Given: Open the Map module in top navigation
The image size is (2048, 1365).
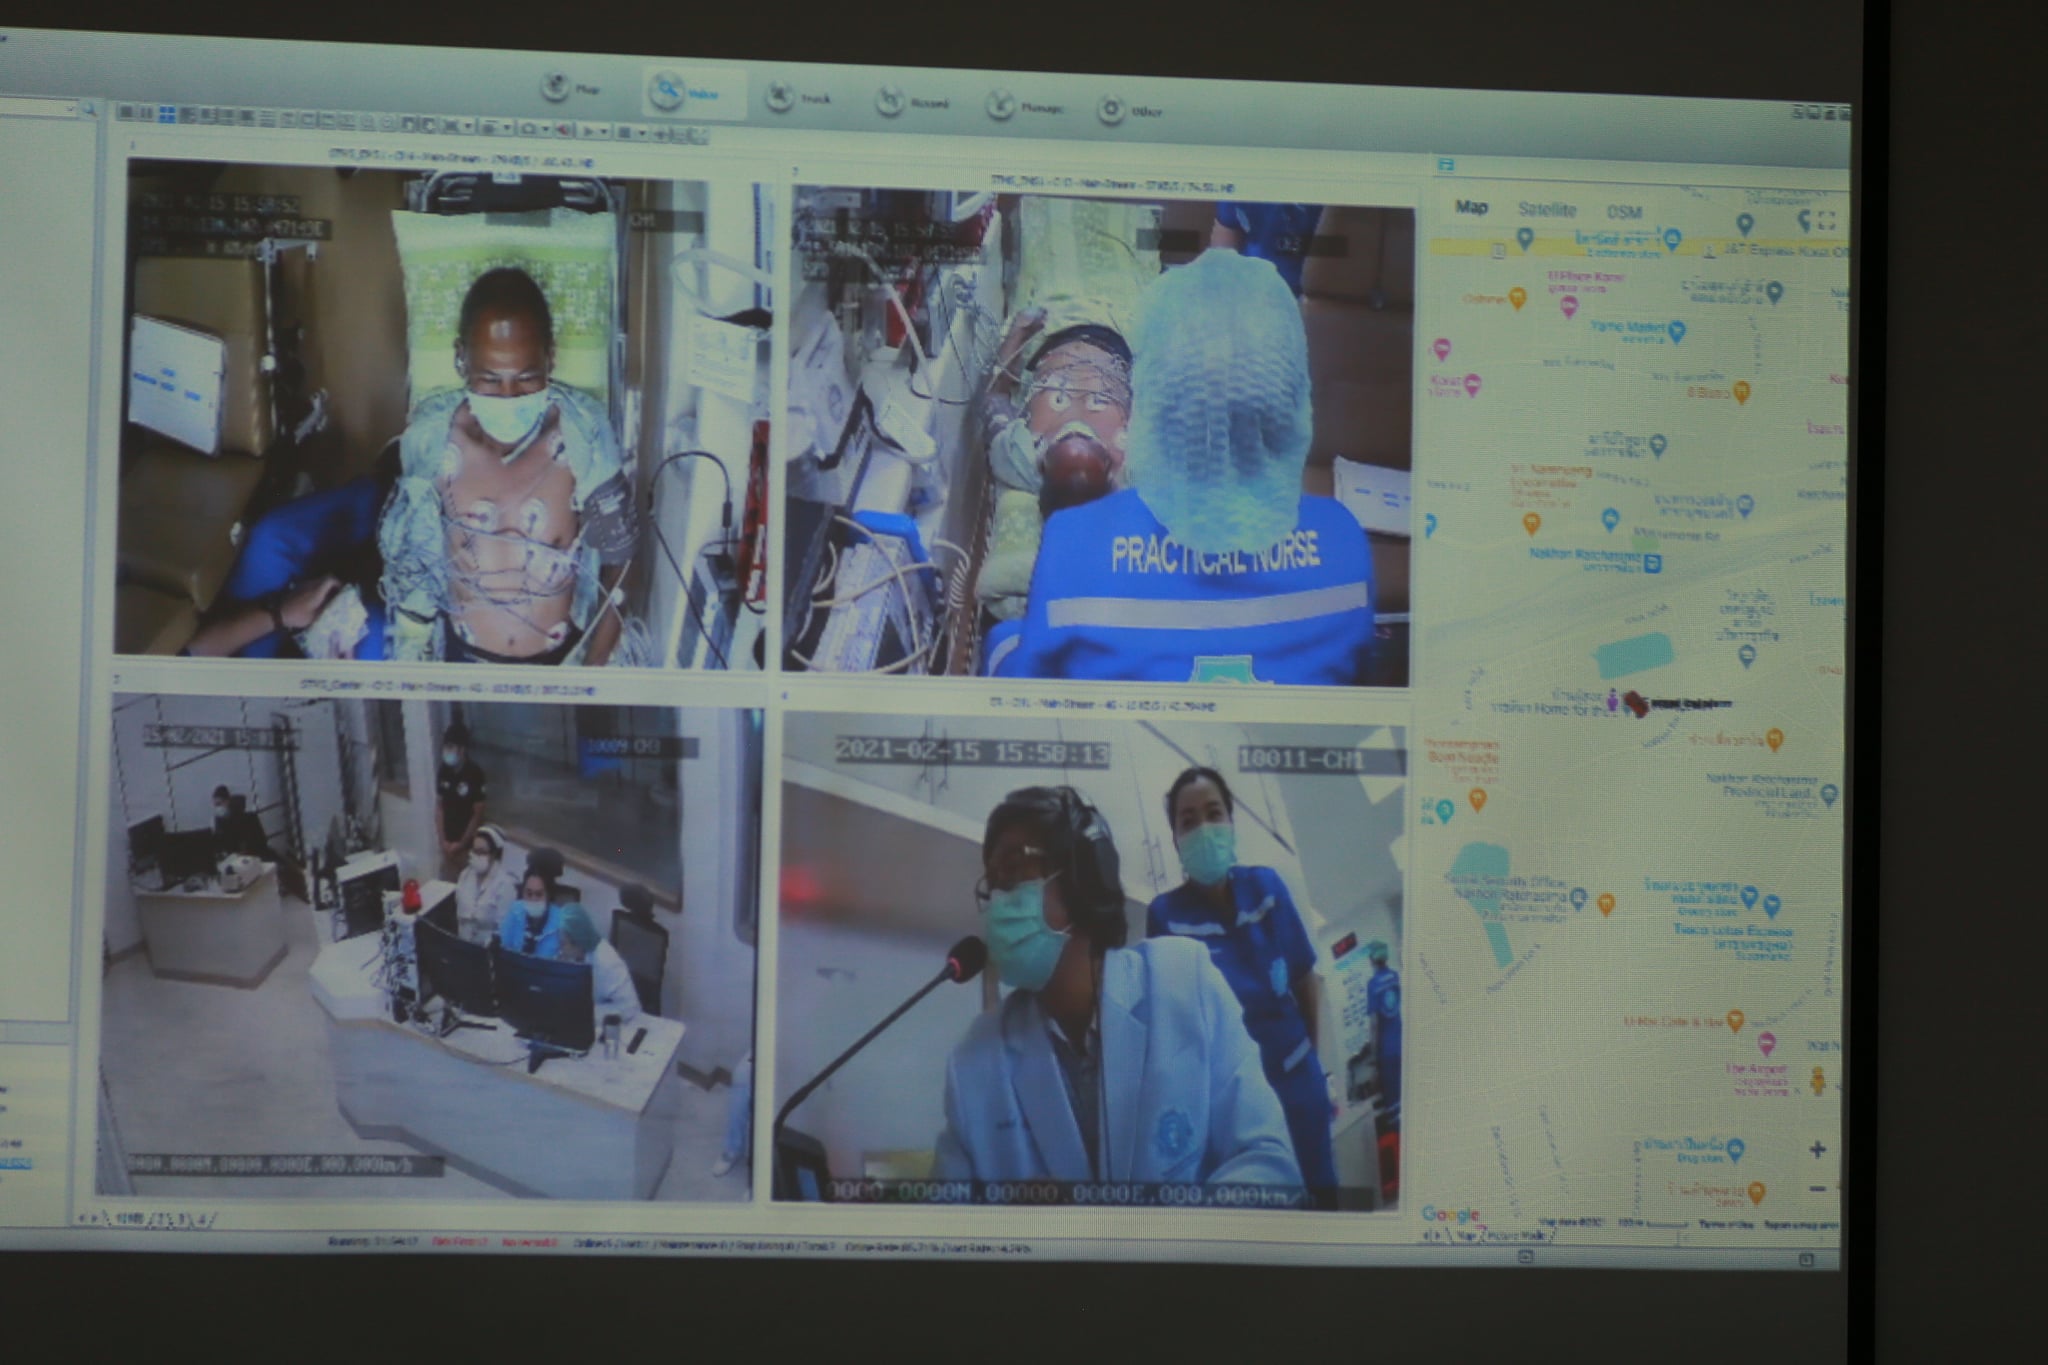Looking at the screenshot, I should 571,88.
